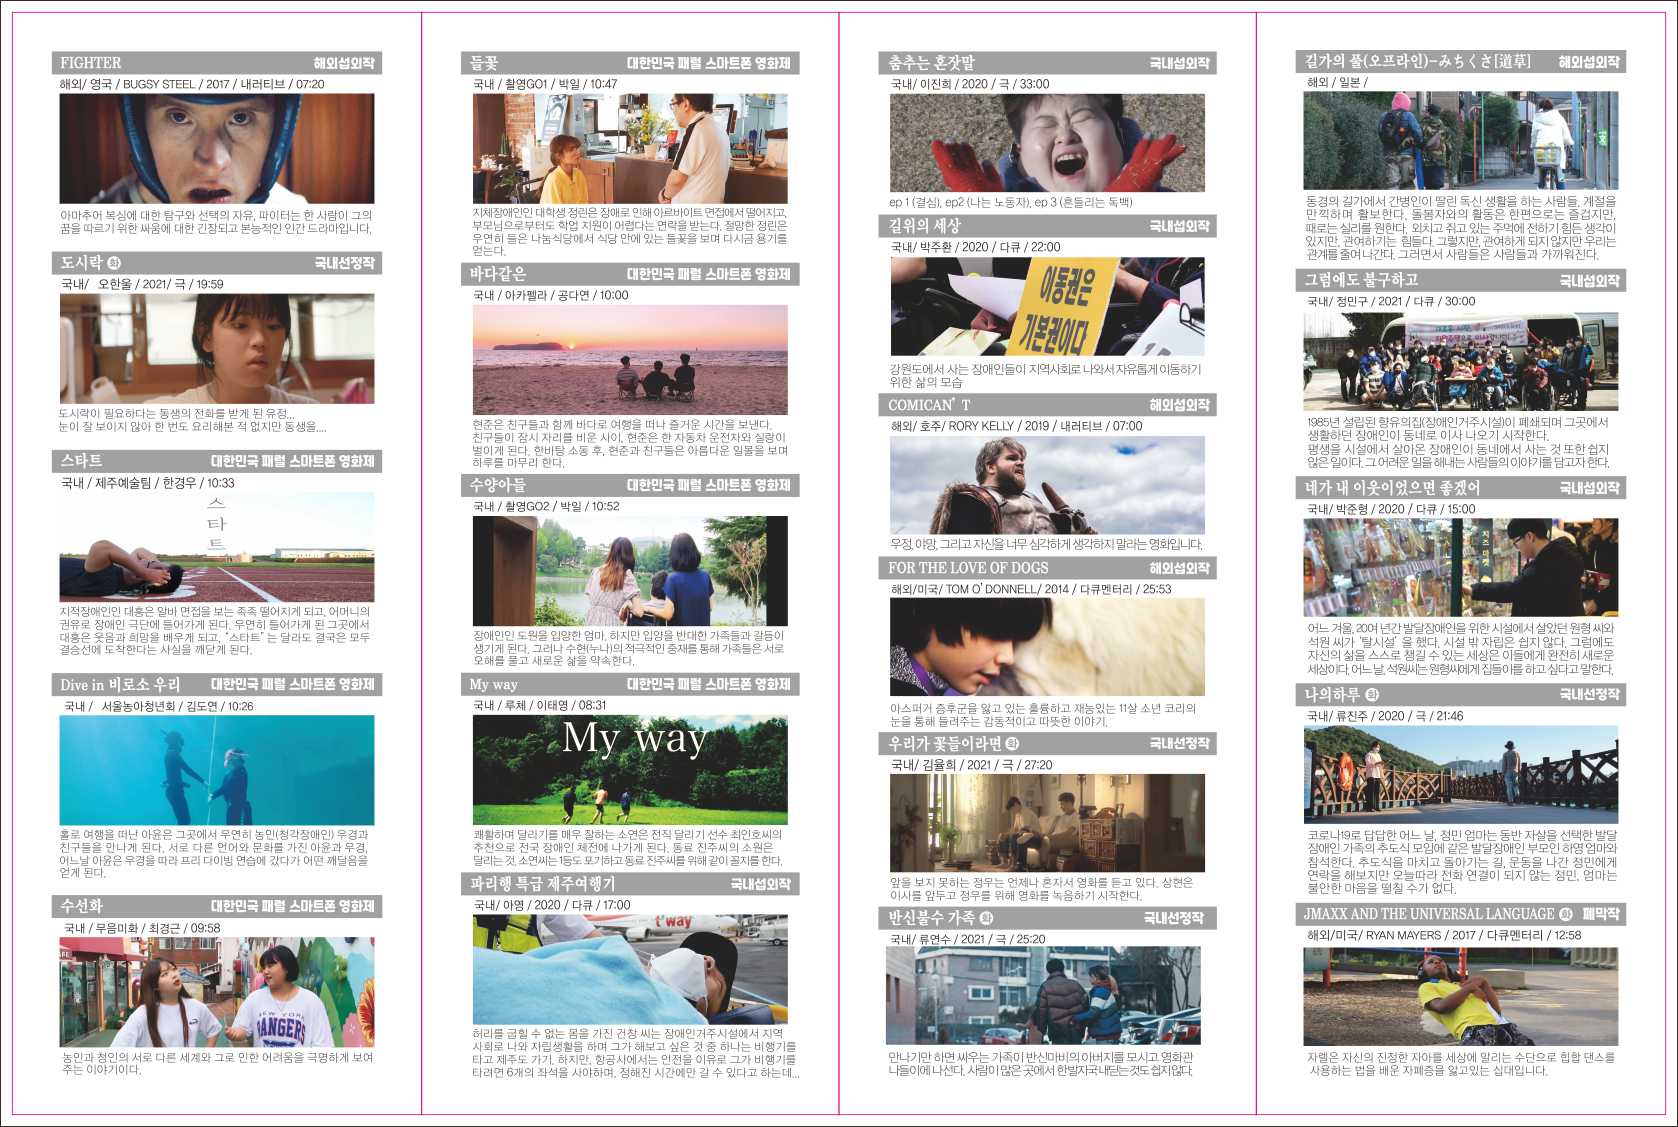Click the 춤추는 혼잣말 title header
The image size is (1678, 1127).
pos(932,63)
